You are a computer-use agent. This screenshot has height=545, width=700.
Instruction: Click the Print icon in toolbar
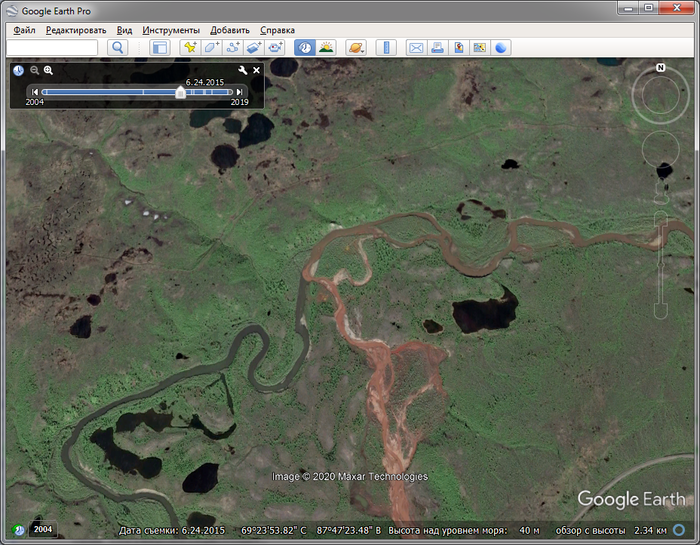coord(437,47)
